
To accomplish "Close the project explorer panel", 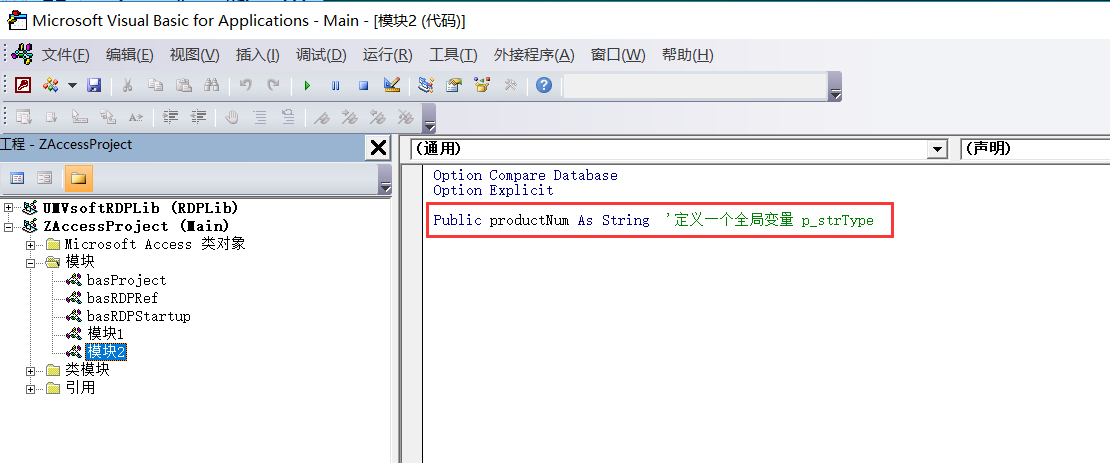I will [x=379, y=147].
